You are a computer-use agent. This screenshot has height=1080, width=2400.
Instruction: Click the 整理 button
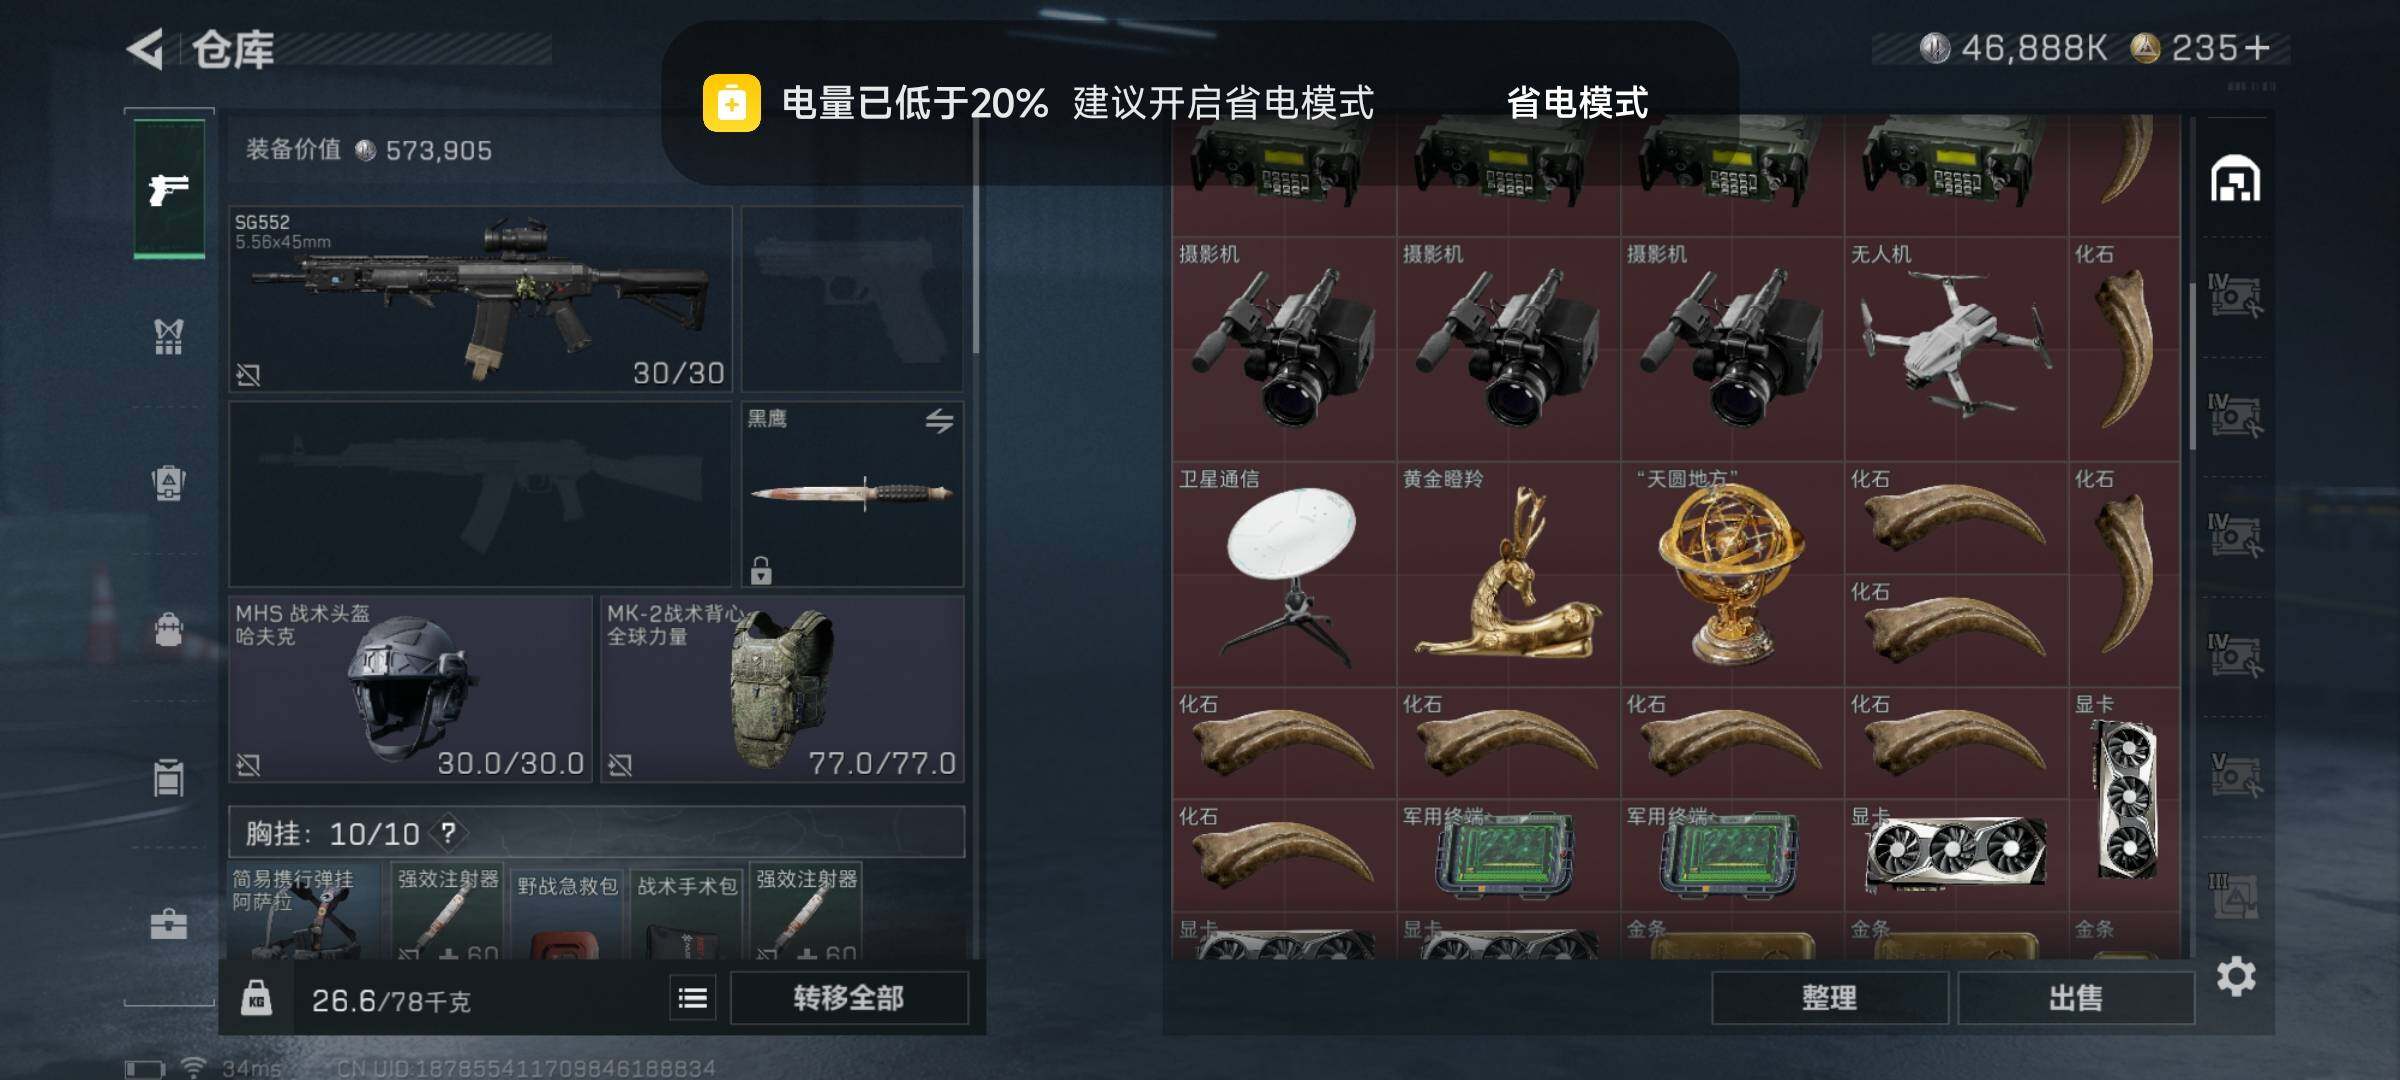[1829, 998]
